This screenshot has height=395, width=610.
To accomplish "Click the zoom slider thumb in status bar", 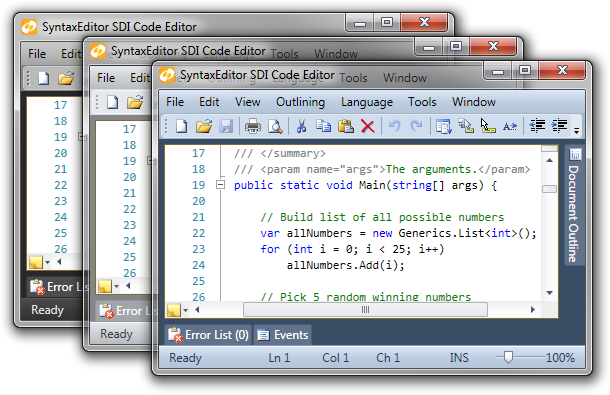I will (508, 357).
